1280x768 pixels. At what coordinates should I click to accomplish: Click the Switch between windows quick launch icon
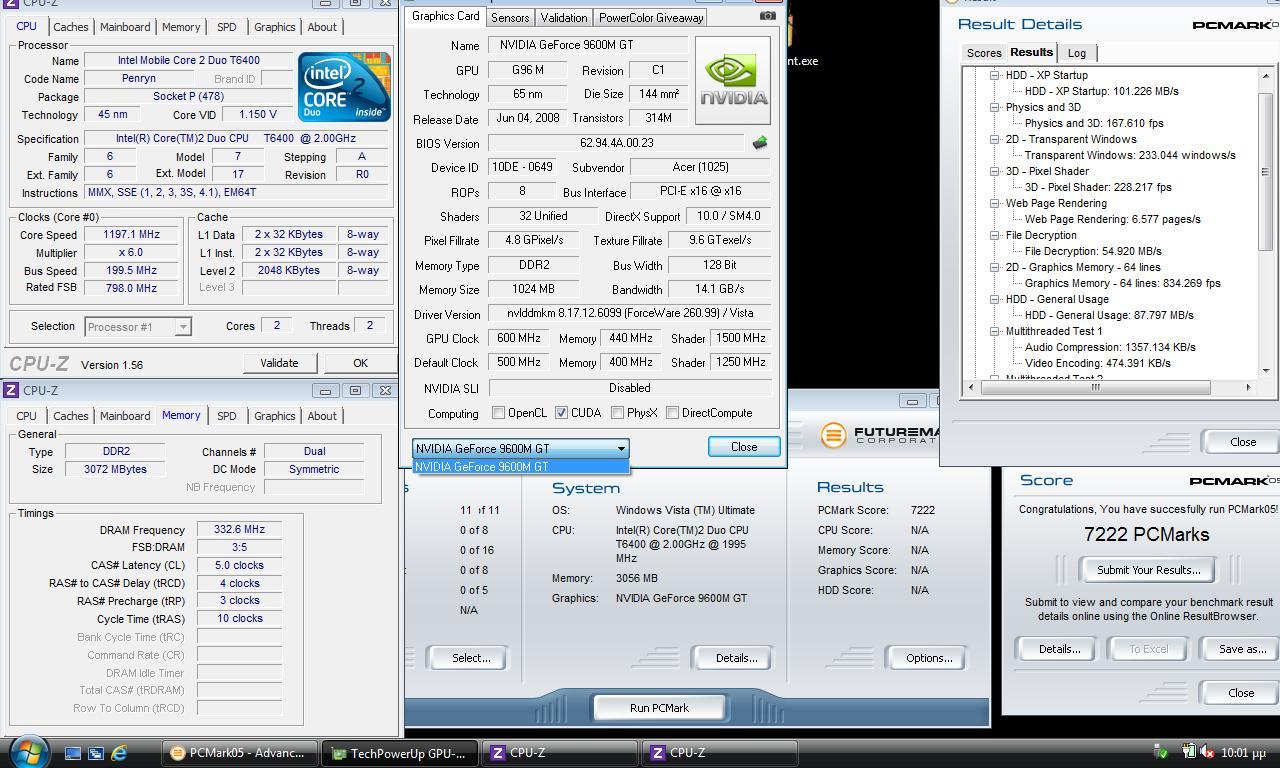coord(96,753)
